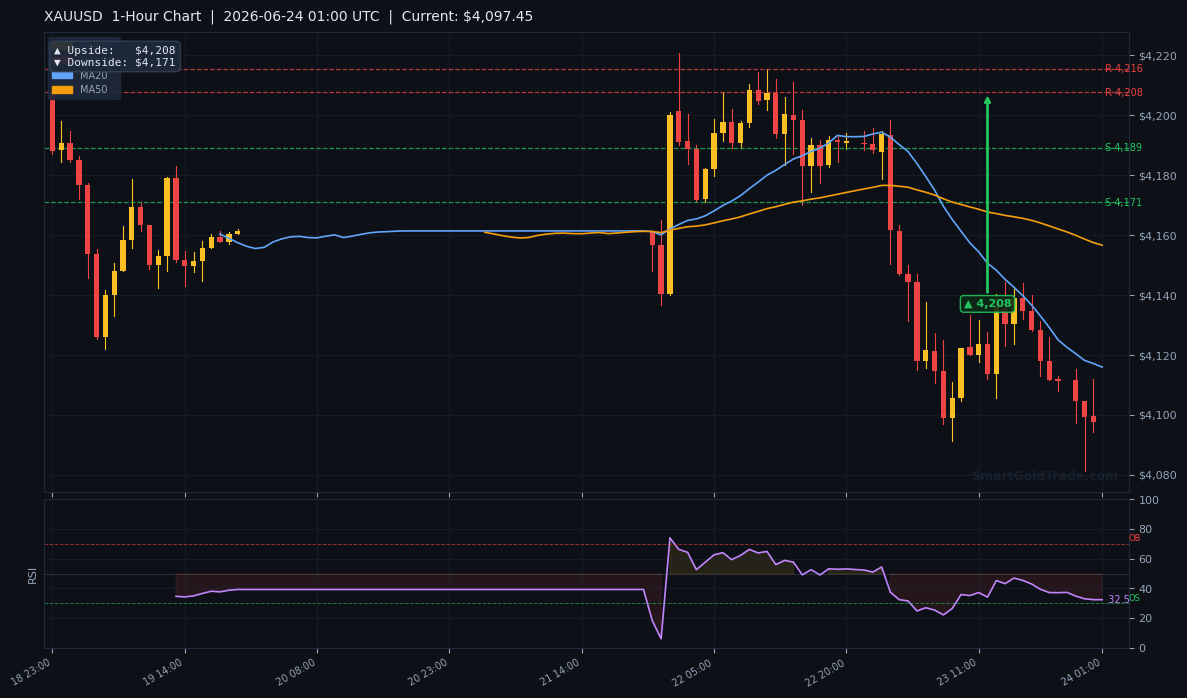Click the 22 05:00 time axis label
This screenshot has height=698, width=1187.
click(x=693, y=670)
